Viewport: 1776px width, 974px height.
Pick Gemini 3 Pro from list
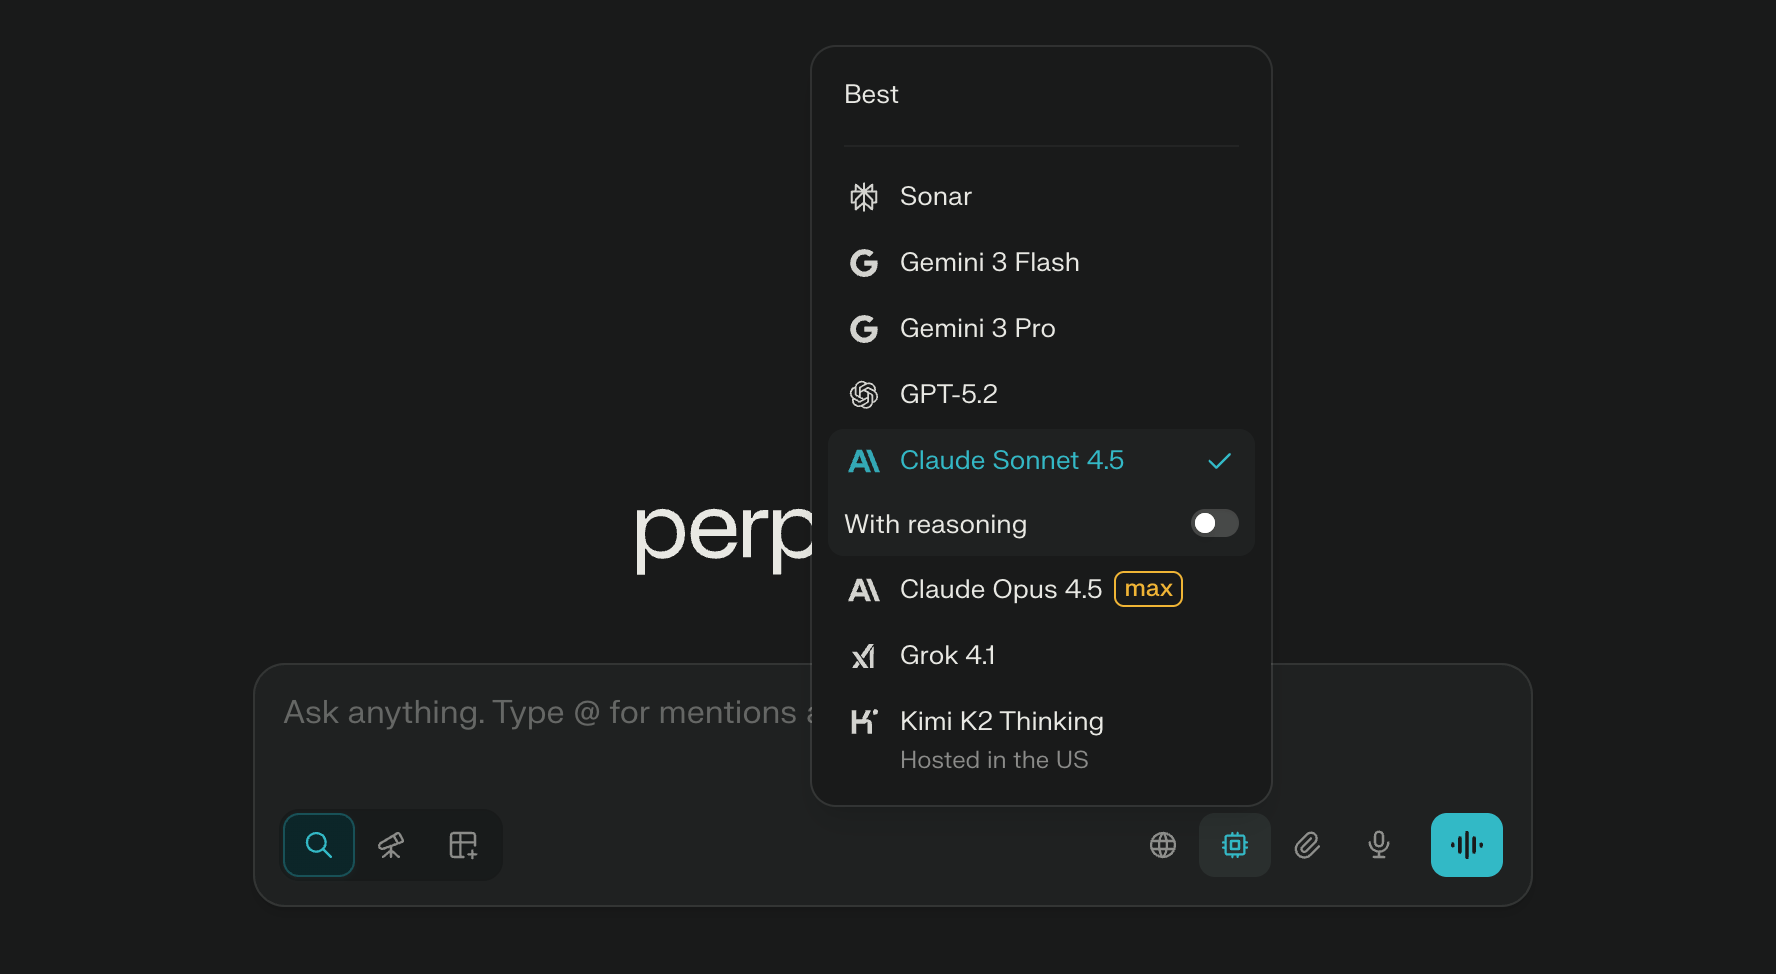(977, 328)
